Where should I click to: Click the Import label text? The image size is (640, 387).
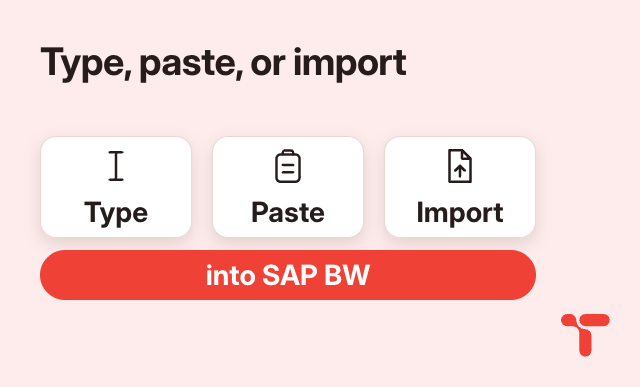[x=460, y=214]
